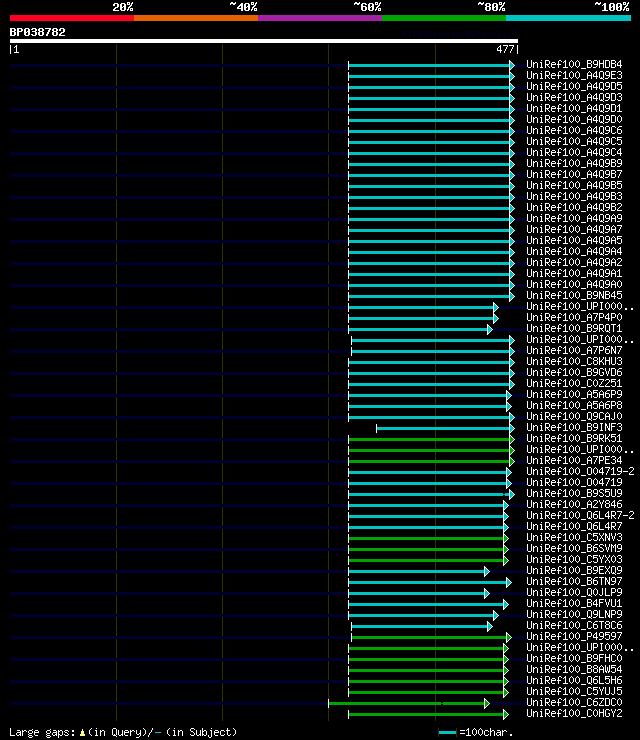Viewport: 640px width, 740px height.
Task: Select the UniRef100_A7PE34 label
Action: click(574, 461)
